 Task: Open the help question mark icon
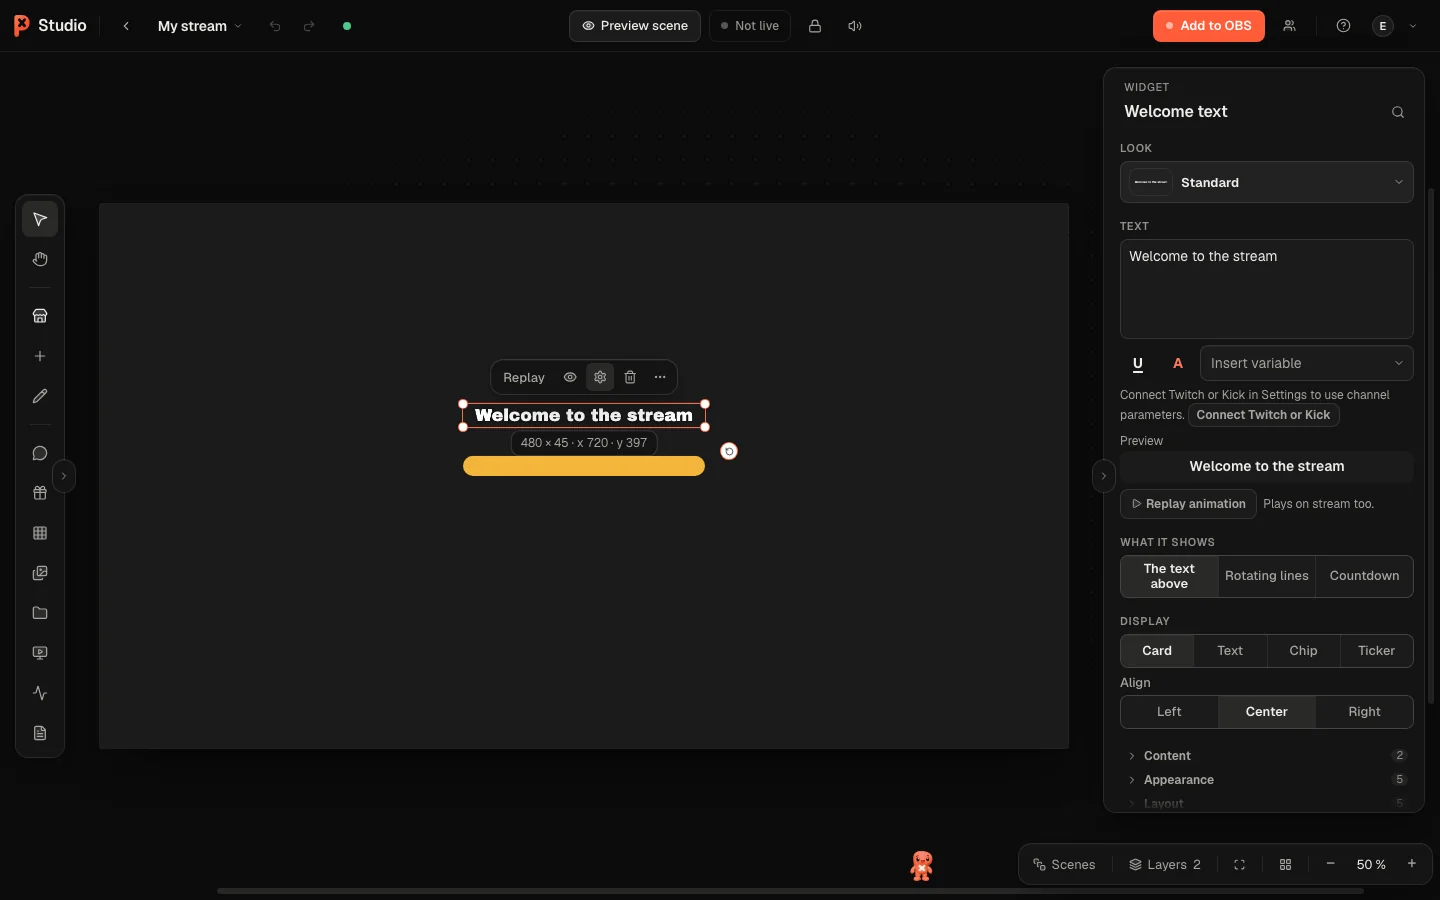1343,26
